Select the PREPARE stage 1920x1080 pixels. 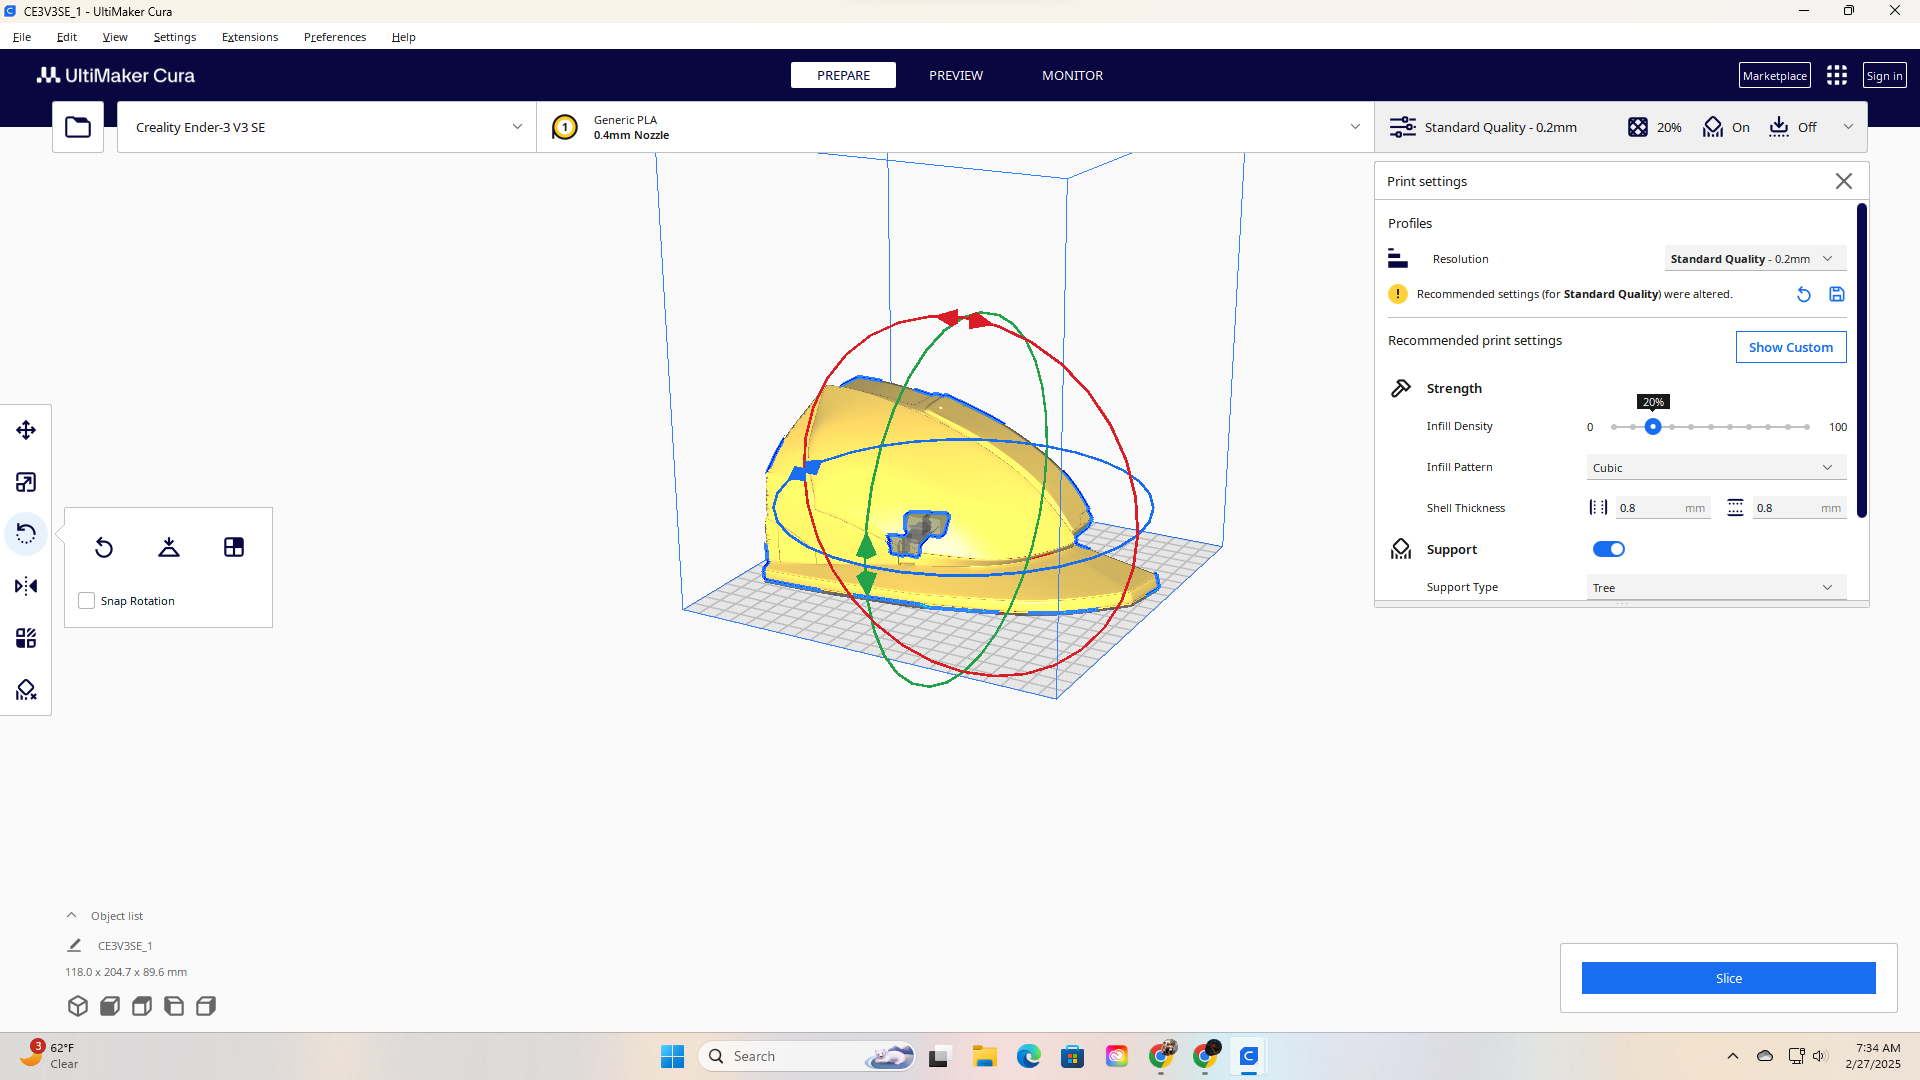pos(843,75)
